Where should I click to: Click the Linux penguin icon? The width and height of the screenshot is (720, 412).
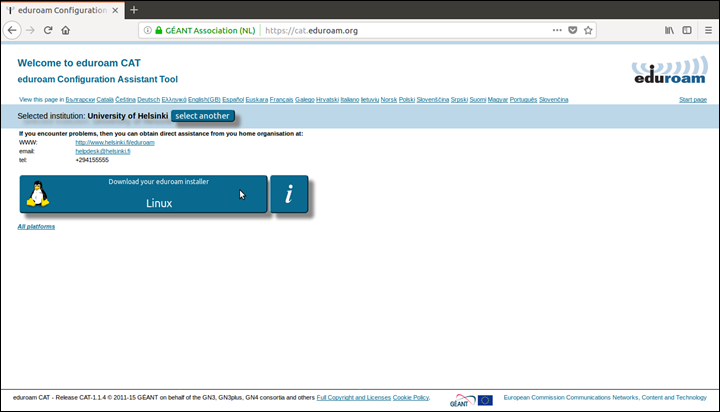(38, 194)
